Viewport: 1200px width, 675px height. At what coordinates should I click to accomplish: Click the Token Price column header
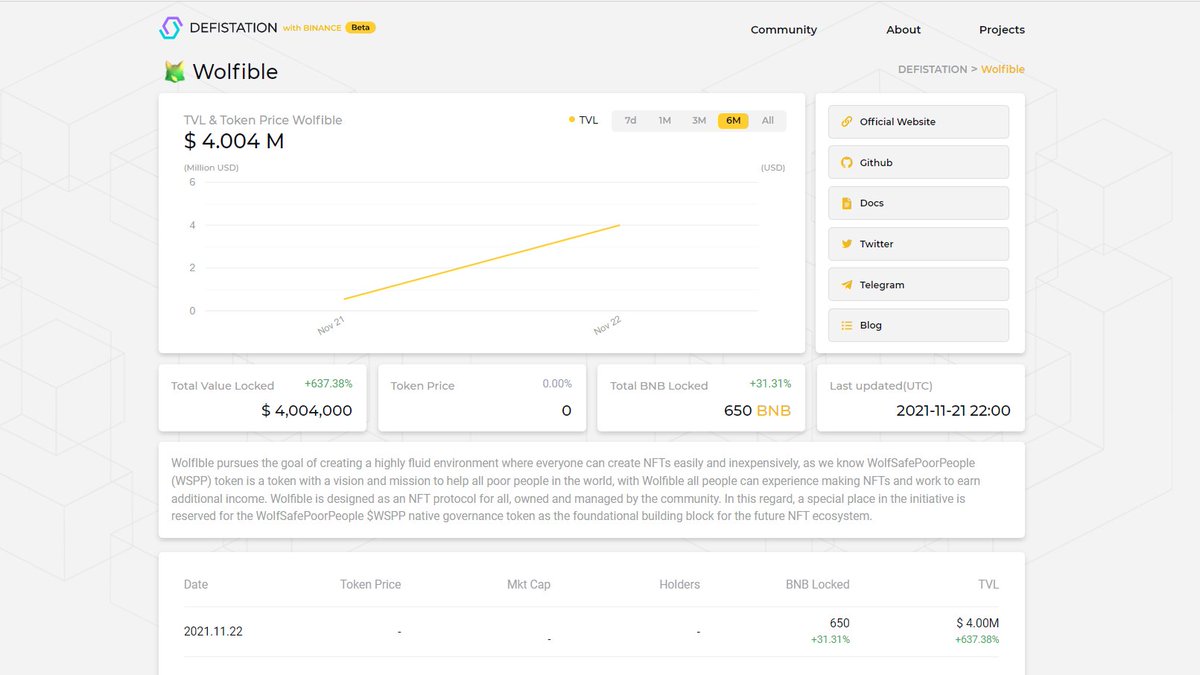pyautogui.click(x=370, y=585)
